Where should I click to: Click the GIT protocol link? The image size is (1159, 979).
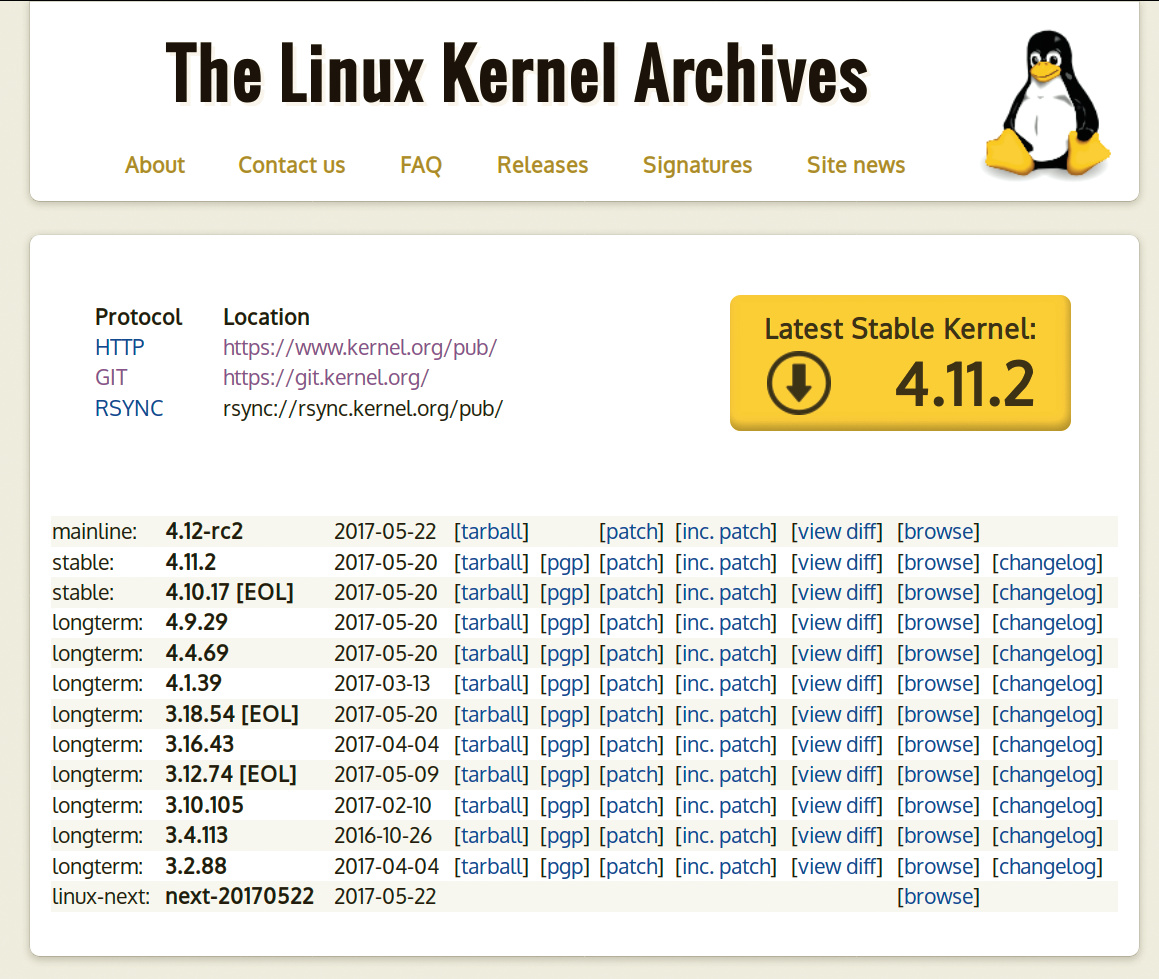[111, 378]
